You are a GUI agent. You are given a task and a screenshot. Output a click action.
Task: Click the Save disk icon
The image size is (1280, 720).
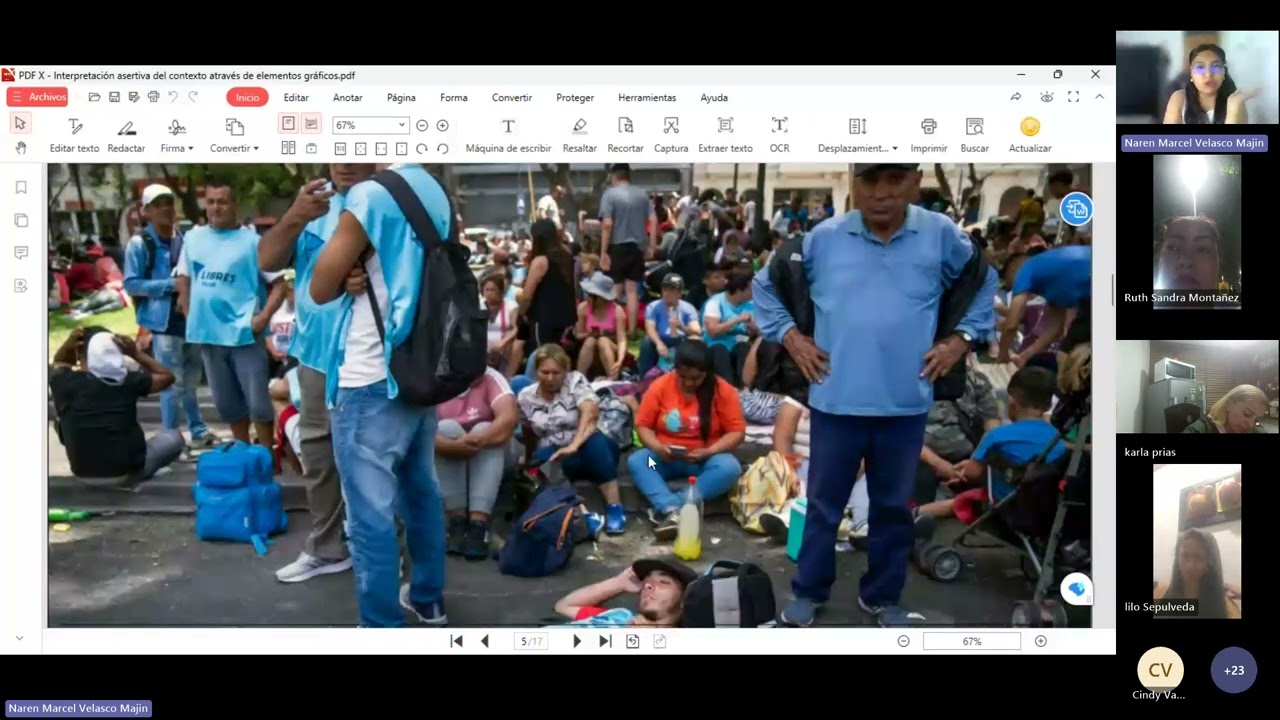[114, 97]
